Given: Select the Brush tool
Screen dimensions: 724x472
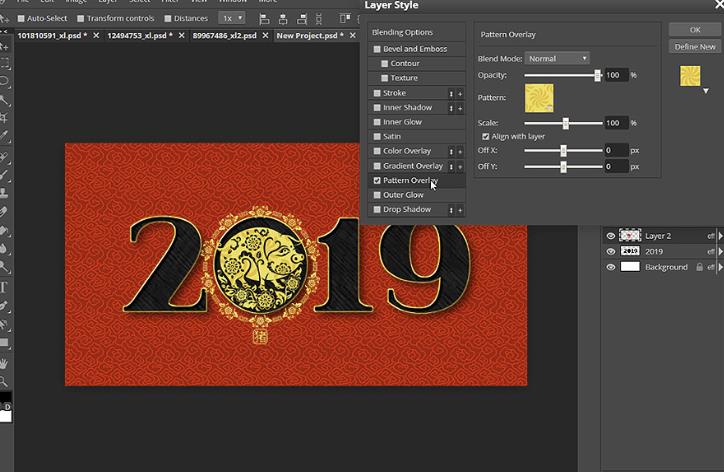Looking at the screenshot, I should coord(4,175).
